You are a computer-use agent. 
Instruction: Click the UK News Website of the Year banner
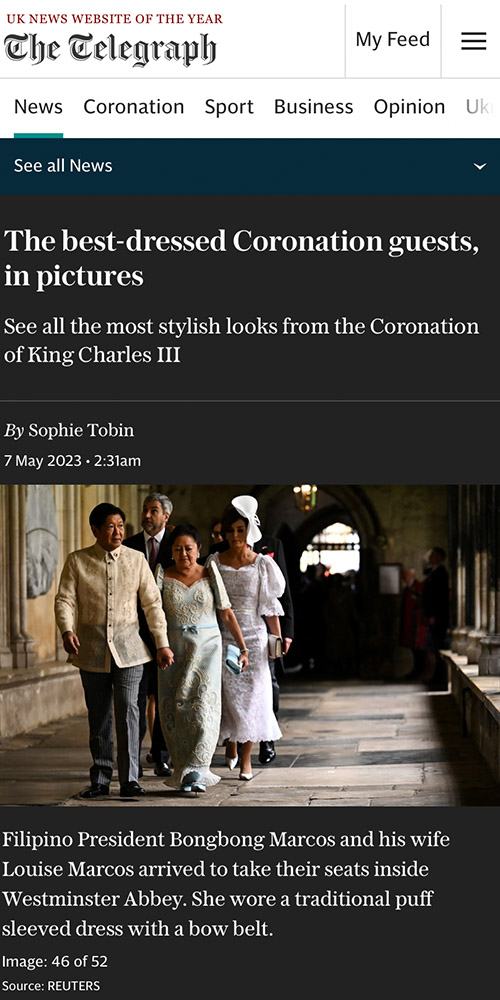tap(114, 18)
